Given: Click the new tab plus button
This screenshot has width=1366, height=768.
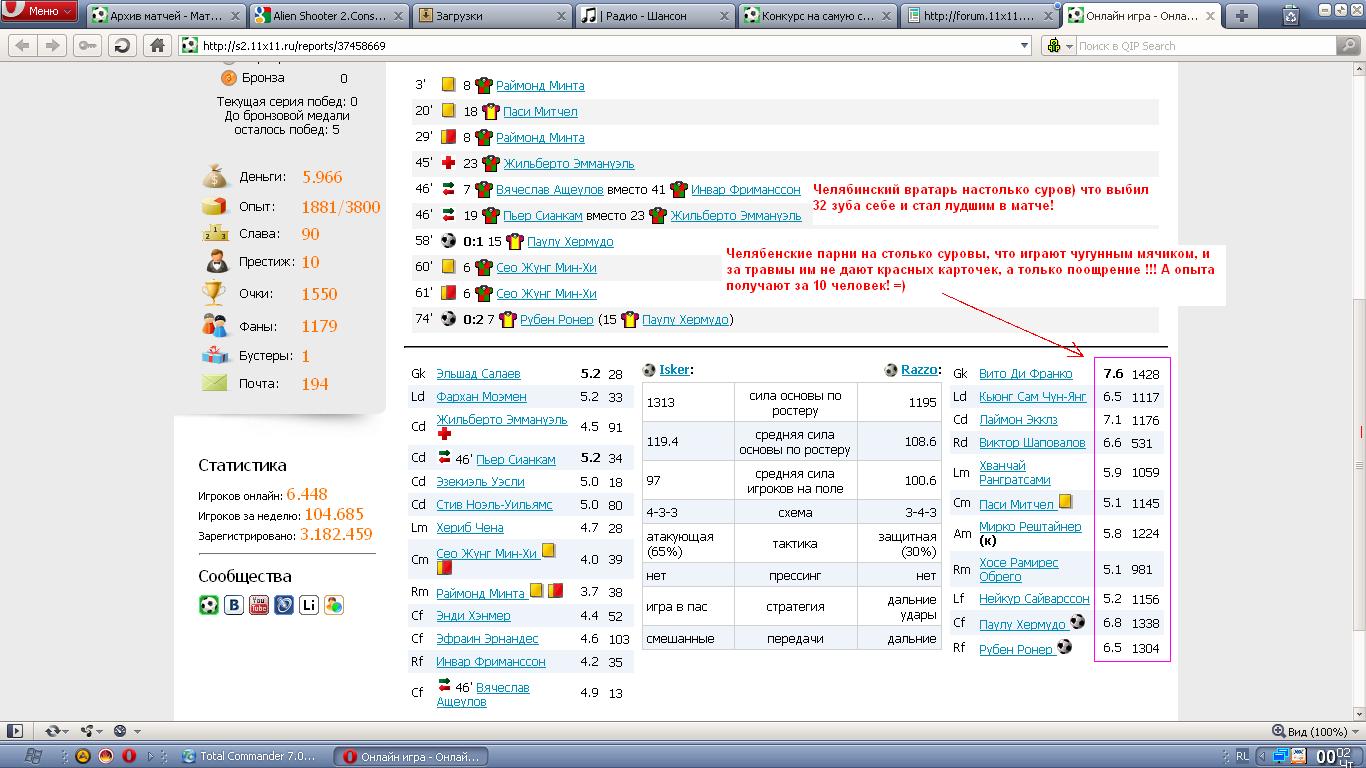Looking at the screenshot, I should (x=1241, y=15).
